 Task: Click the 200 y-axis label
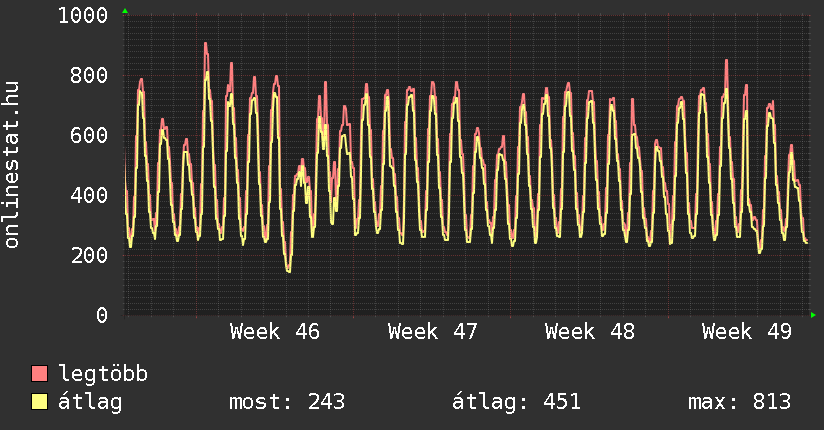click(x=89, y=256)
